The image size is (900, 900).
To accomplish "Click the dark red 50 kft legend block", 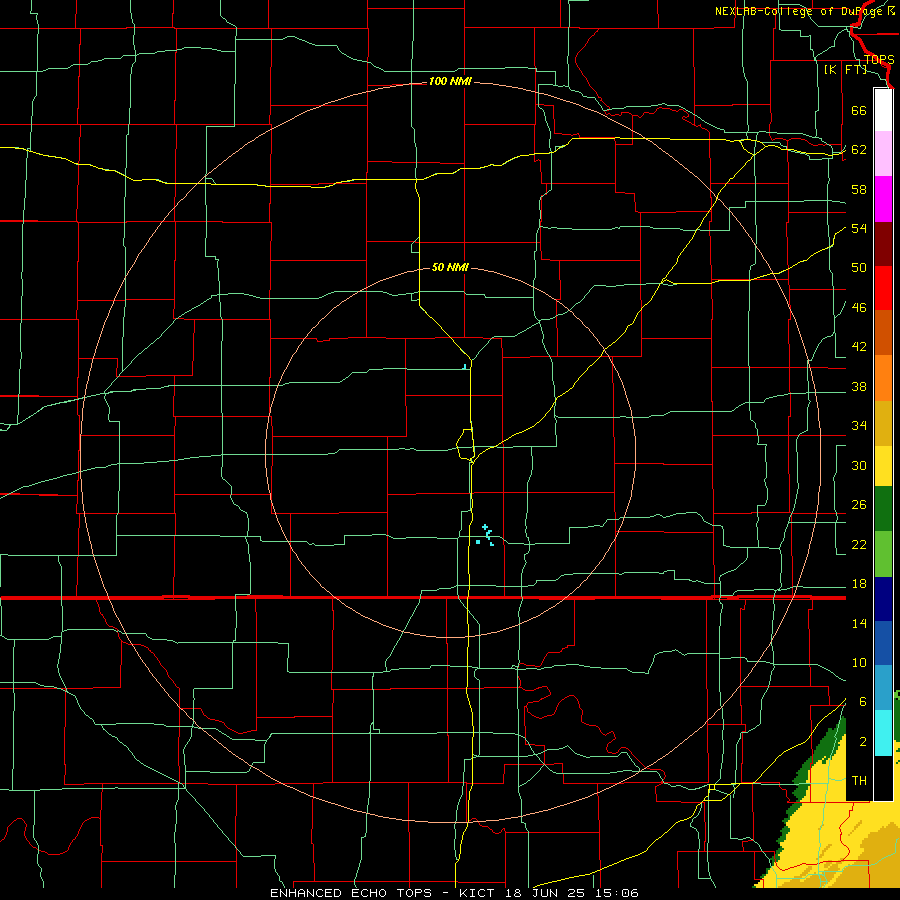I will click(883, 244).
